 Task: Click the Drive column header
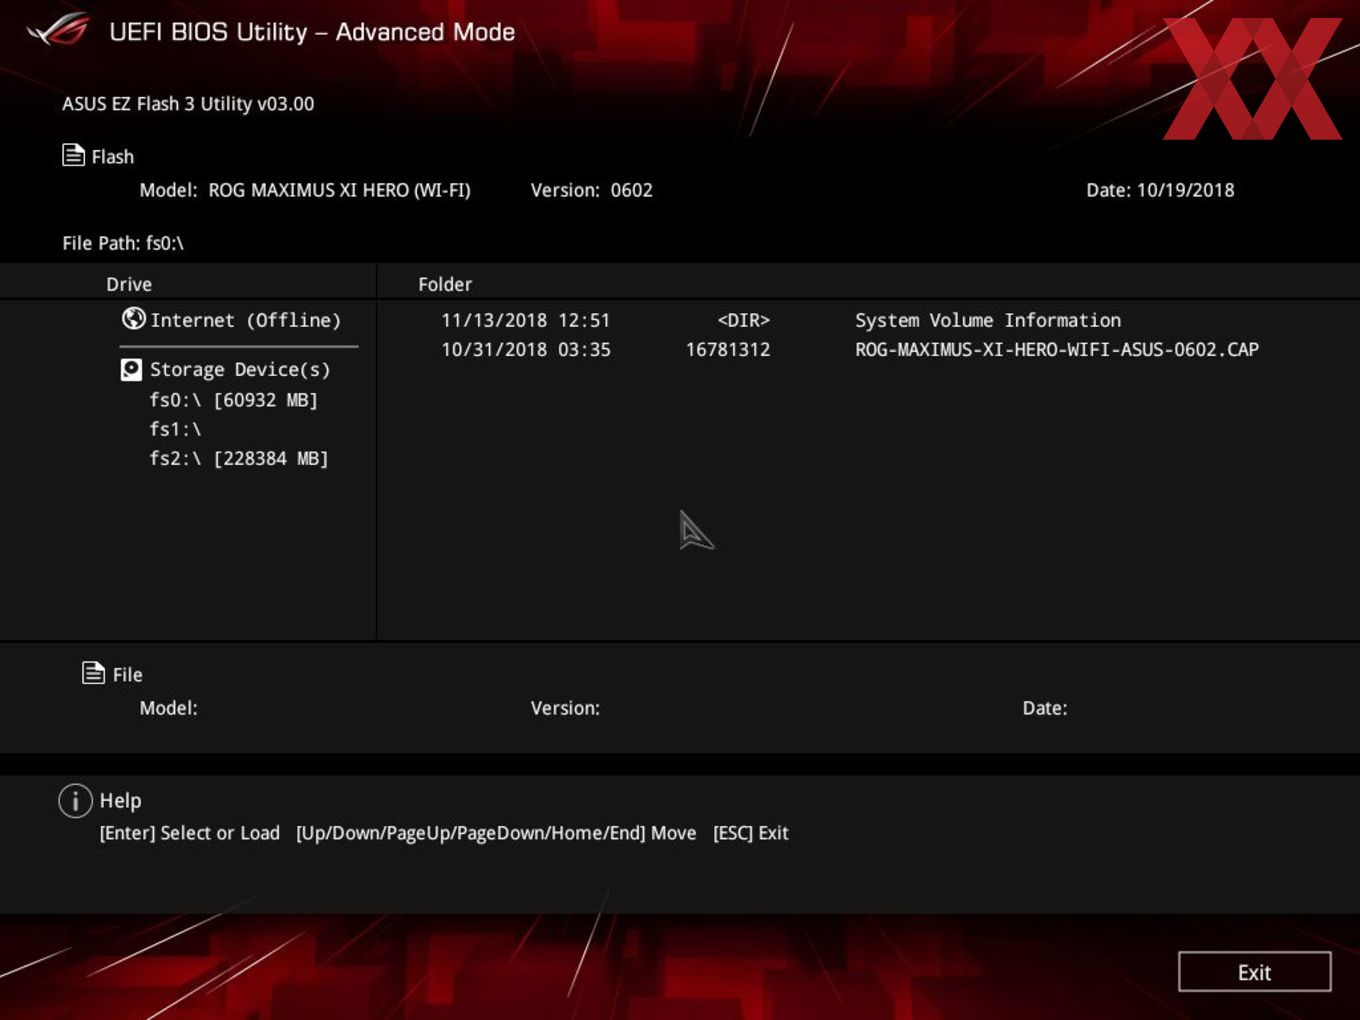pos(129,284)
